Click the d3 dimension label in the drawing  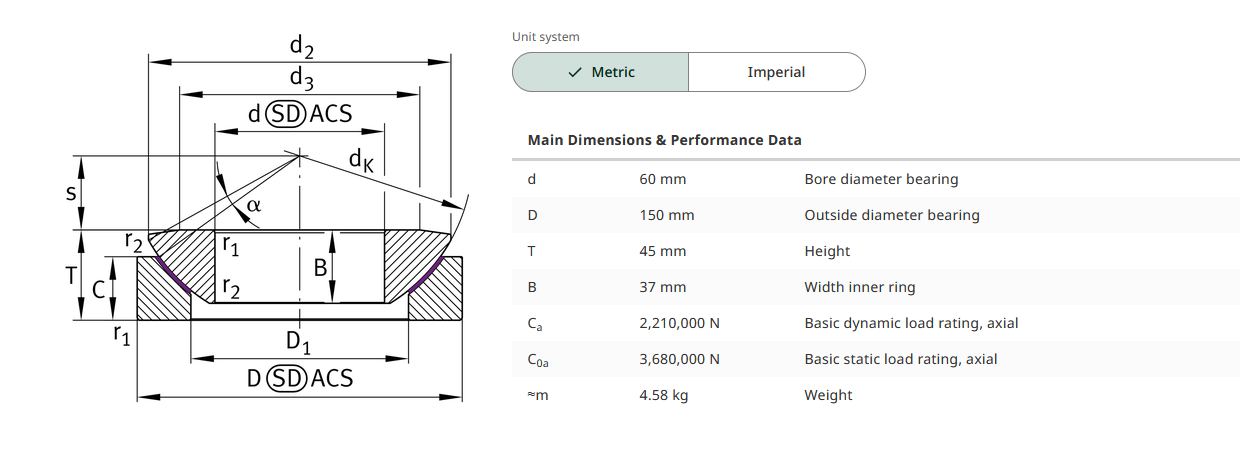(302, 79)
